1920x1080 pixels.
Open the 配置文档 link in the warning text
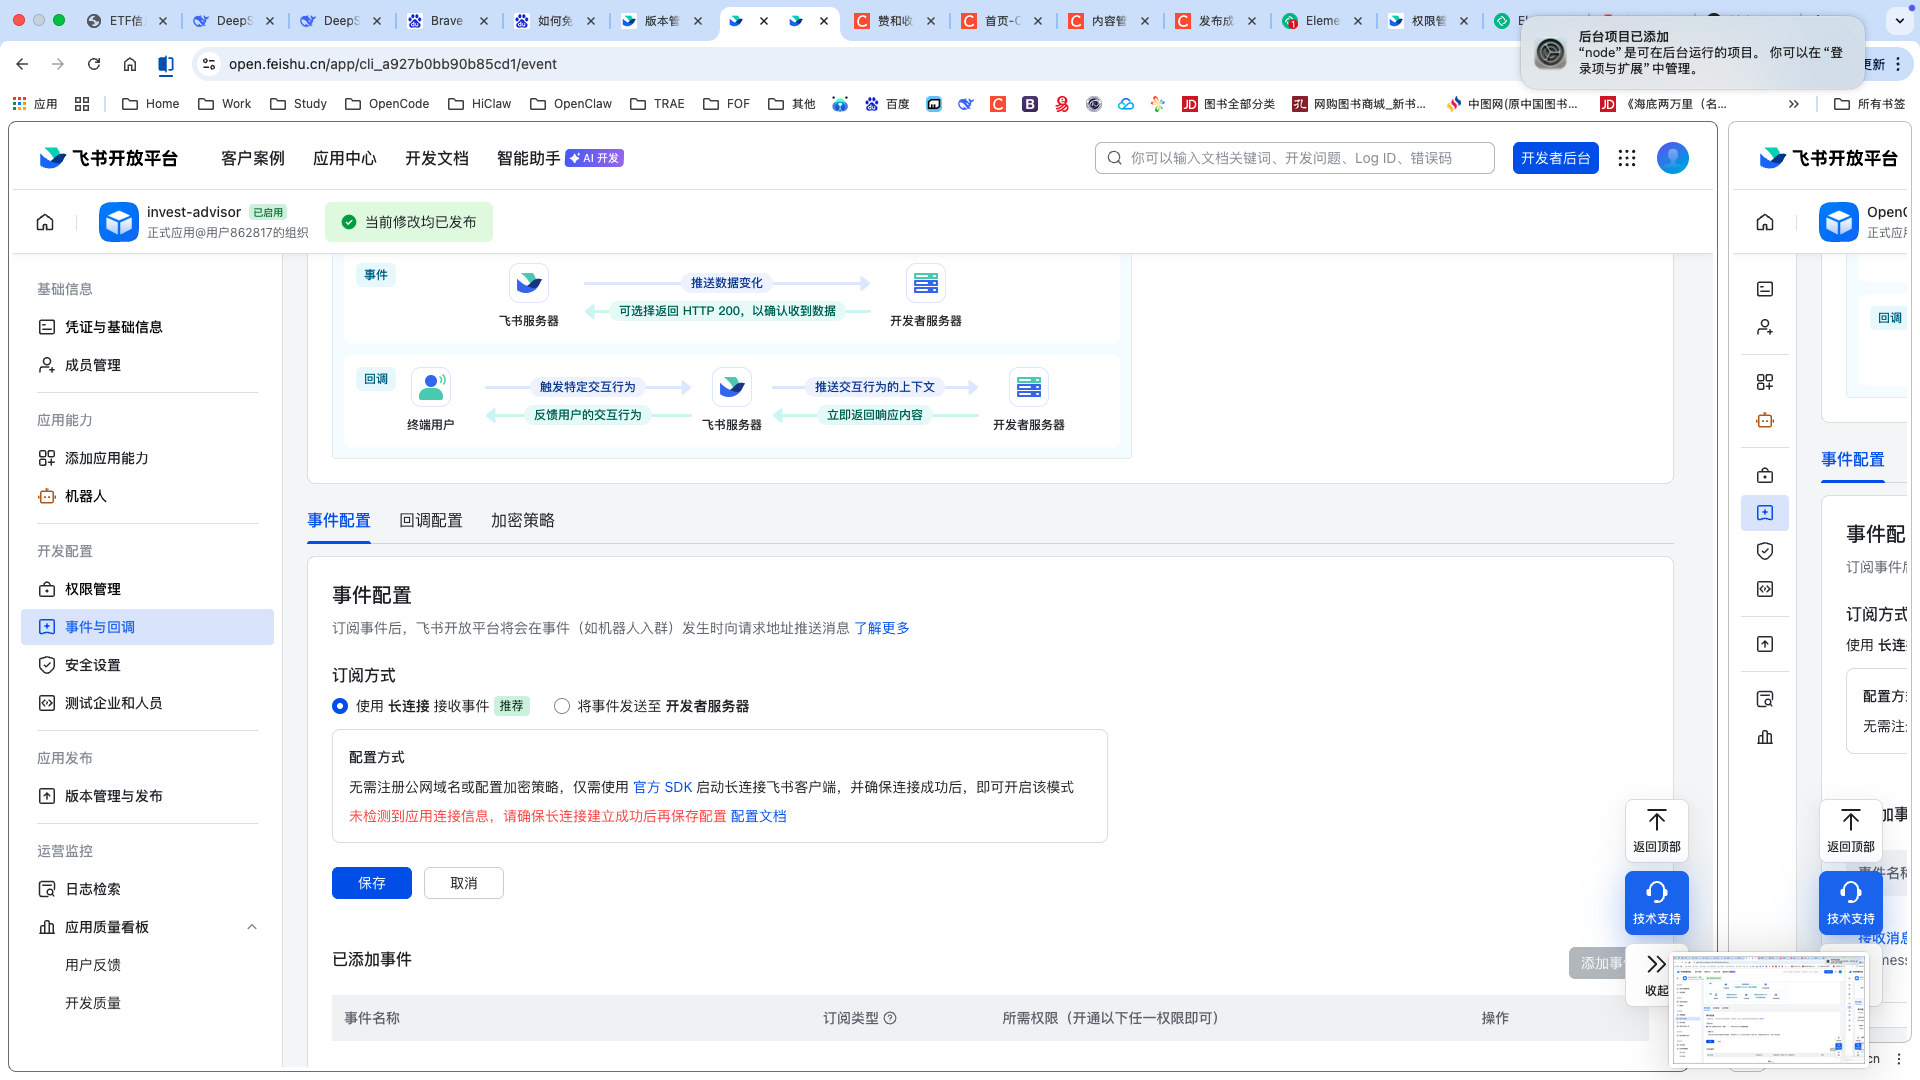(x=756, y=816)
